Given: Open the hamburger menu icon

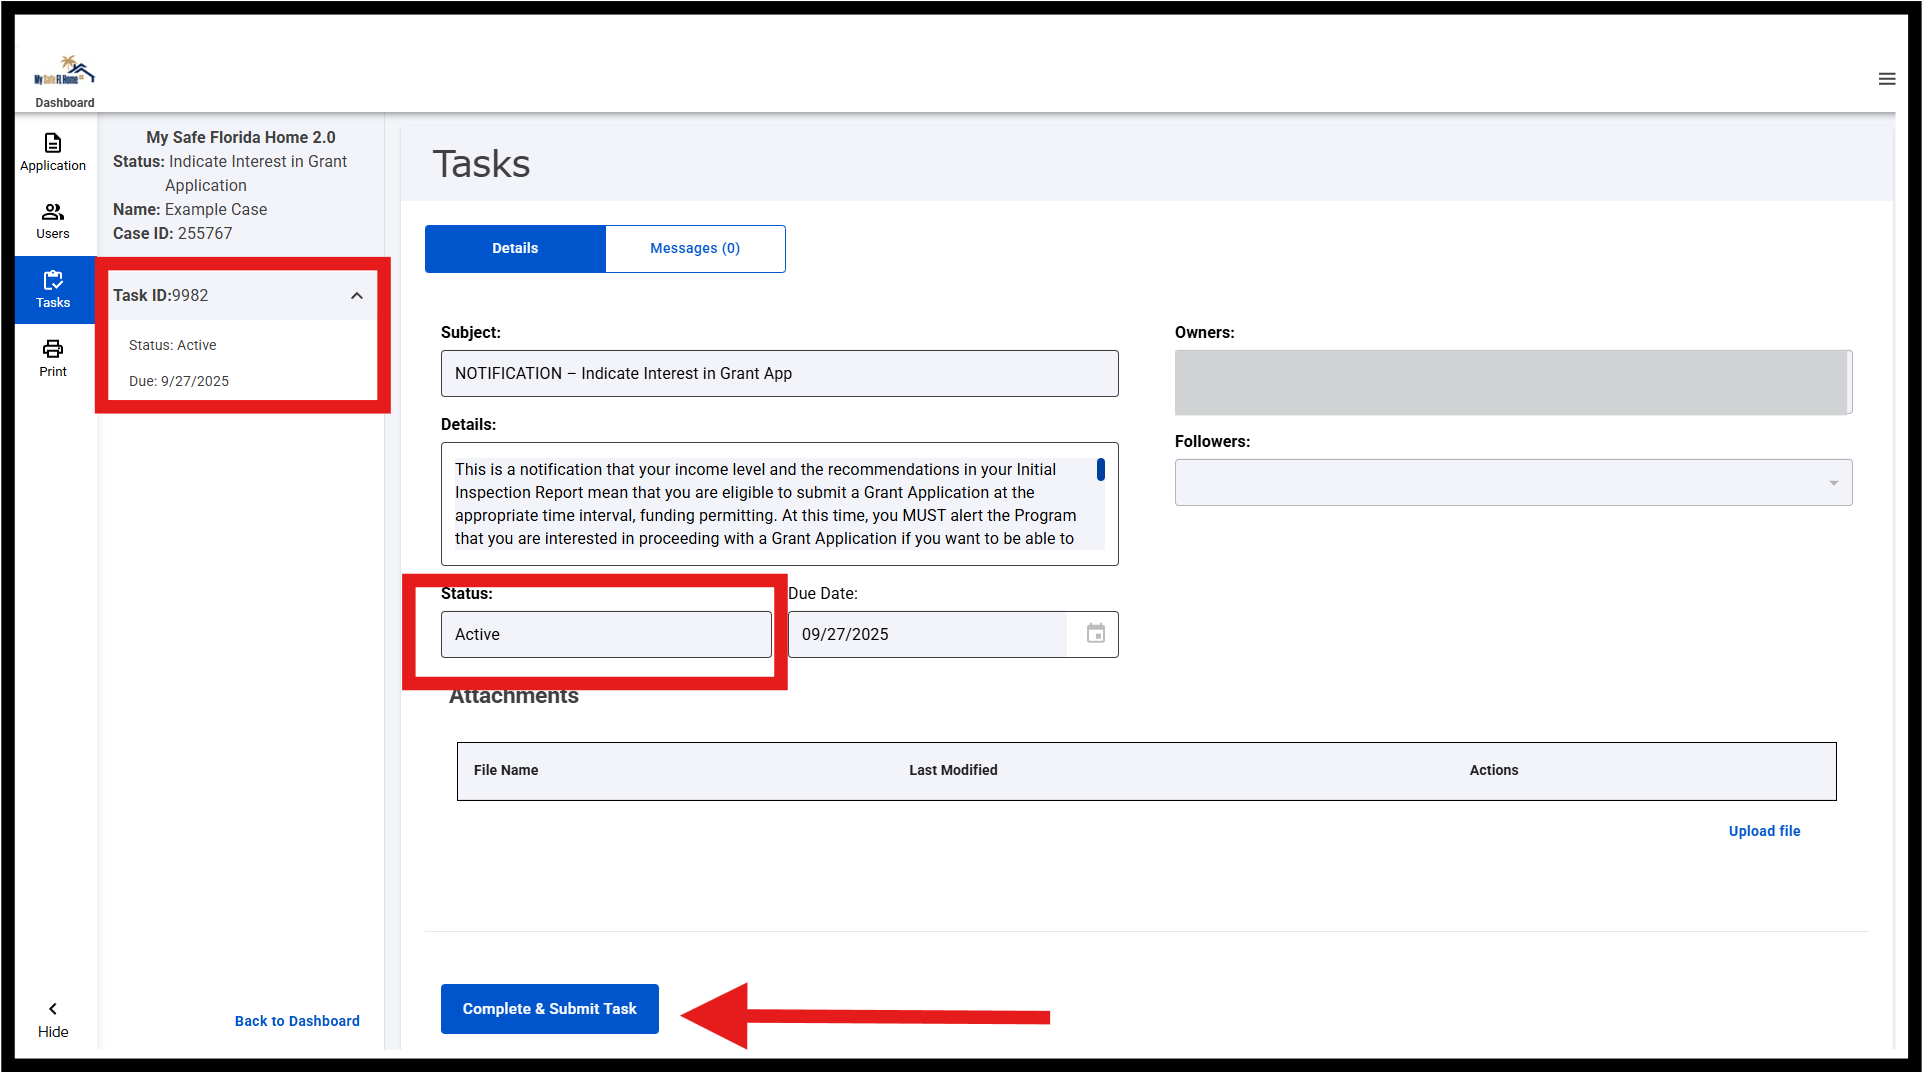Looking at the screenshot, I should click(1887, 79).
